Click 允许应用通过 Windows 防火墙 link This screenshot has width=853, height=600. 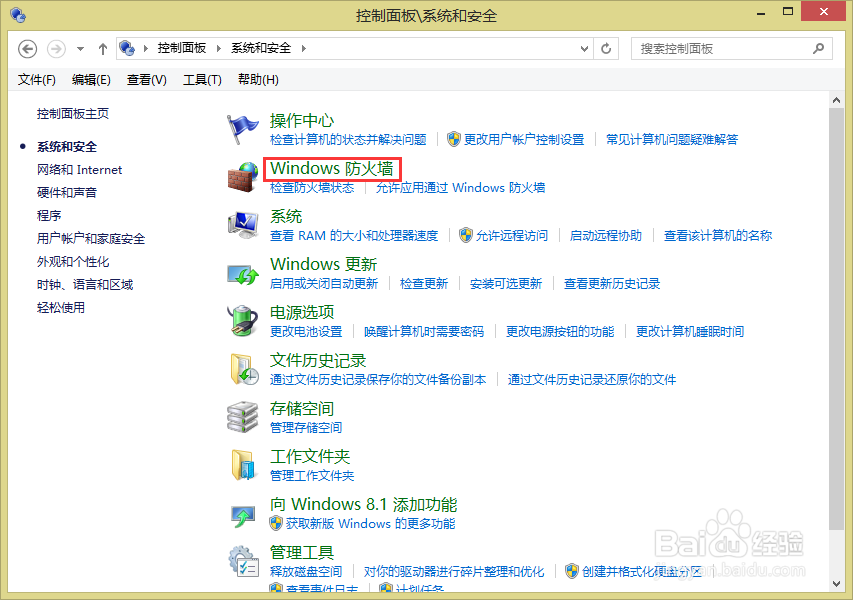460,188
